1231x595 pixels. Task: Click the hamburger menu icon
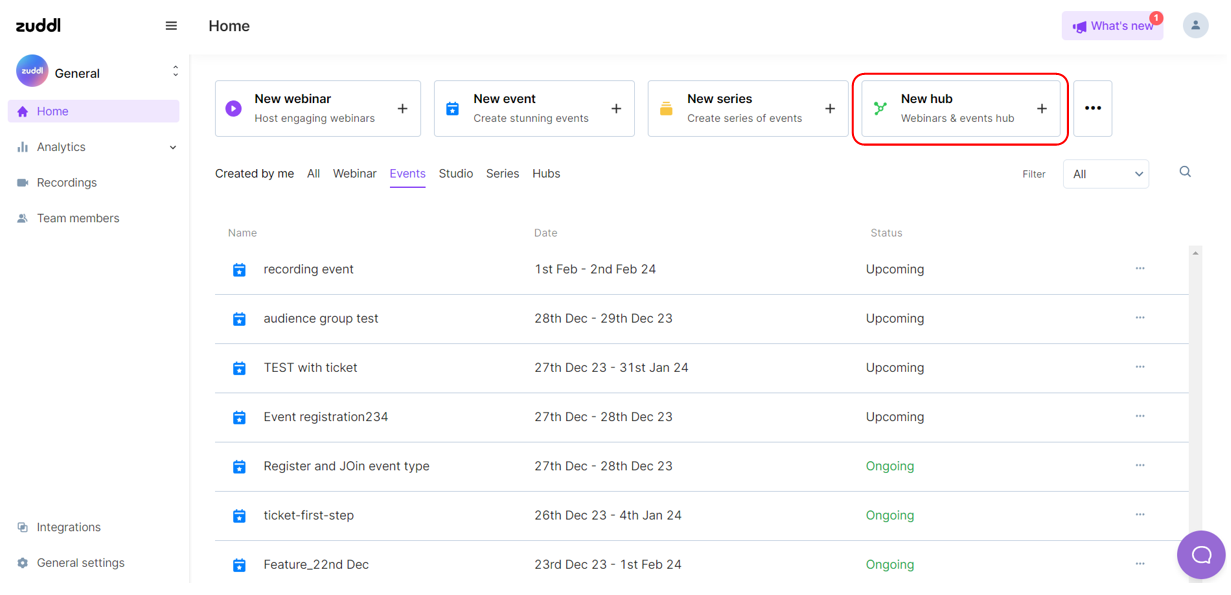point(171,26)
